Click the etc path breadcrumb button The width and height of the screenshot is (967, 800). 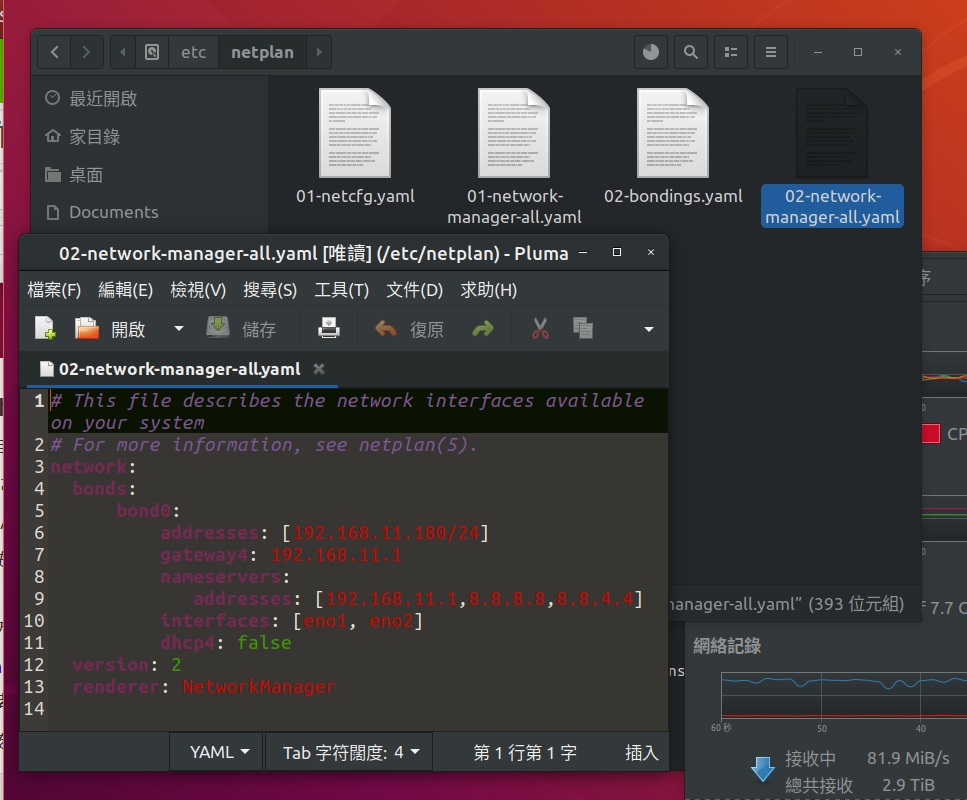[x=193, y=52]
